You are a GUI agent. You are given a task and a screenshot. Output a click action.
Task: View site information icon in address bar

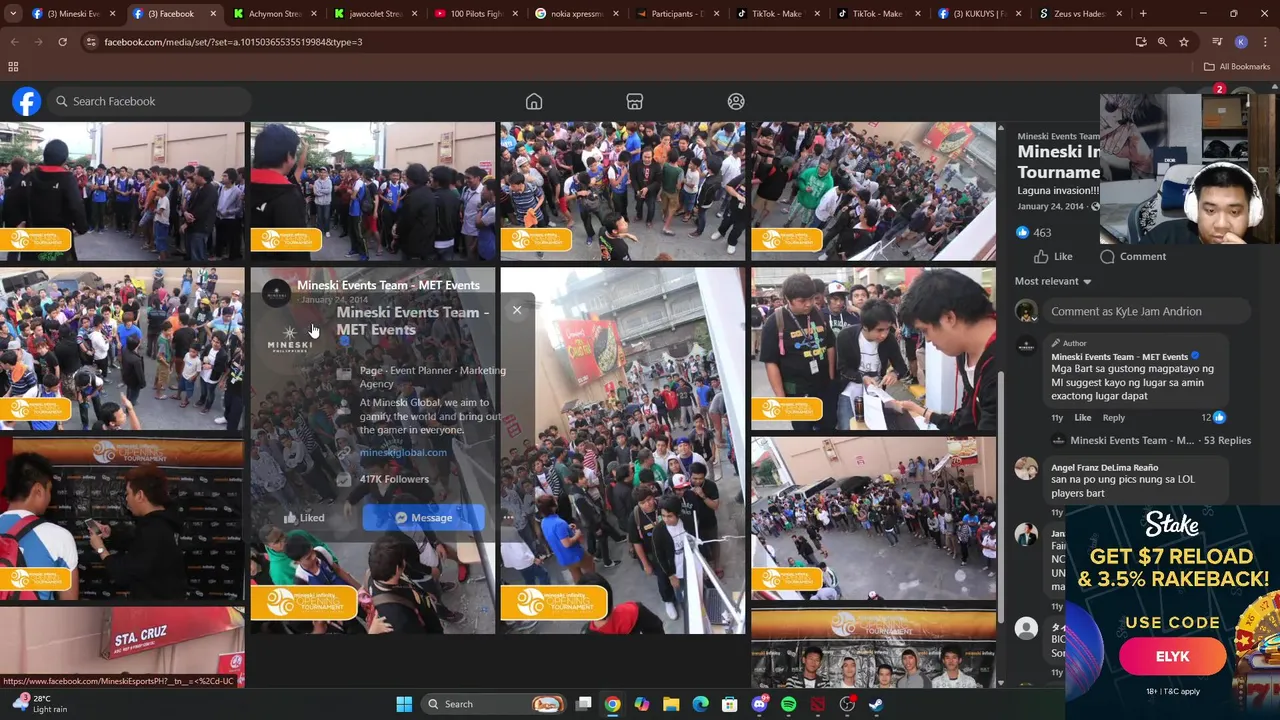(91, 42)
